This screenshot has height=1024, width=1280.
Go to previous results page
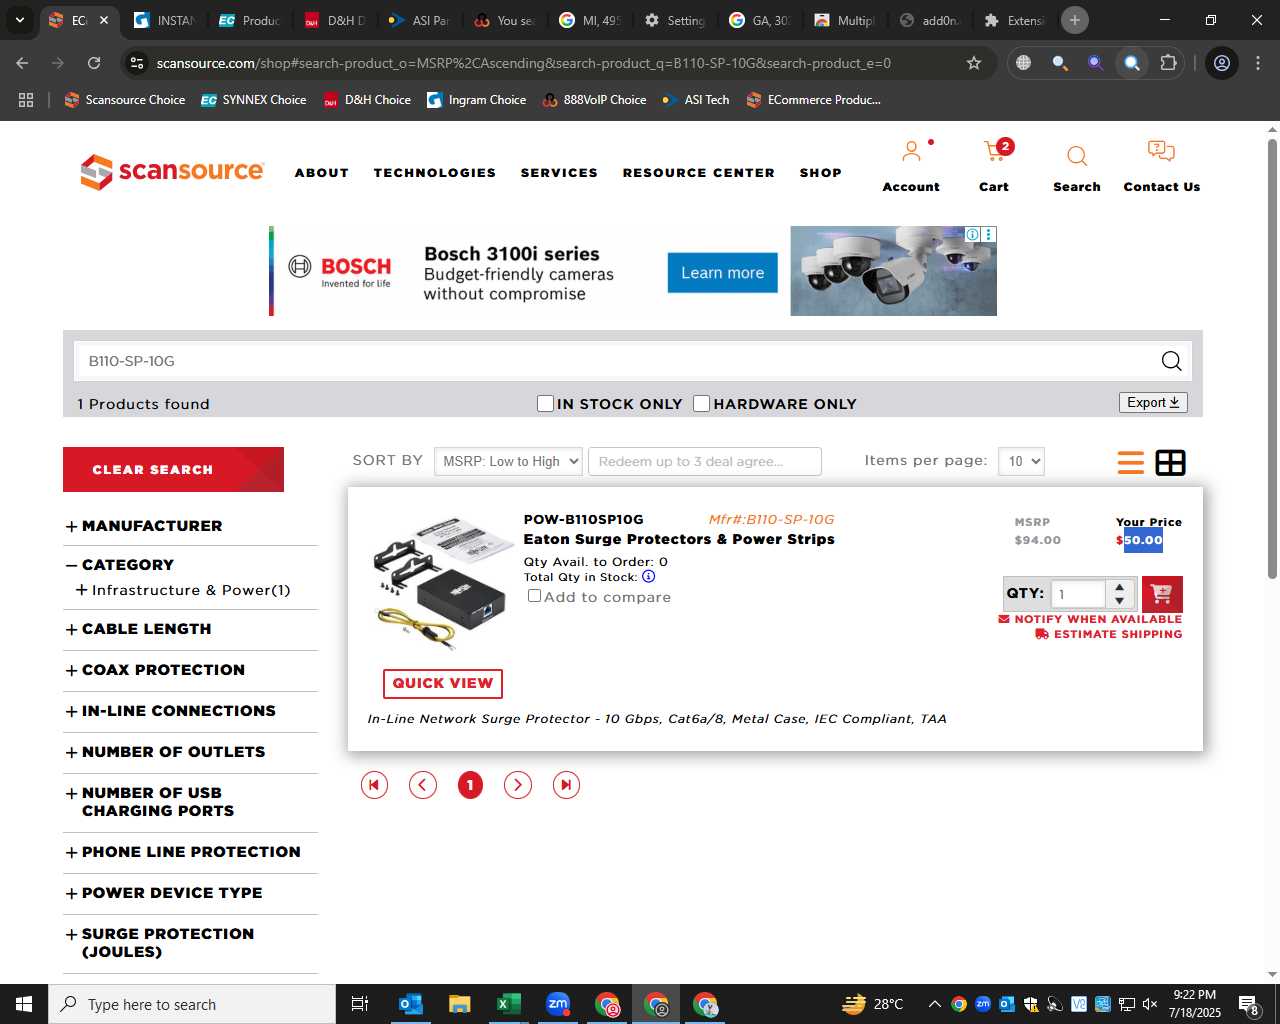[423, 785]
